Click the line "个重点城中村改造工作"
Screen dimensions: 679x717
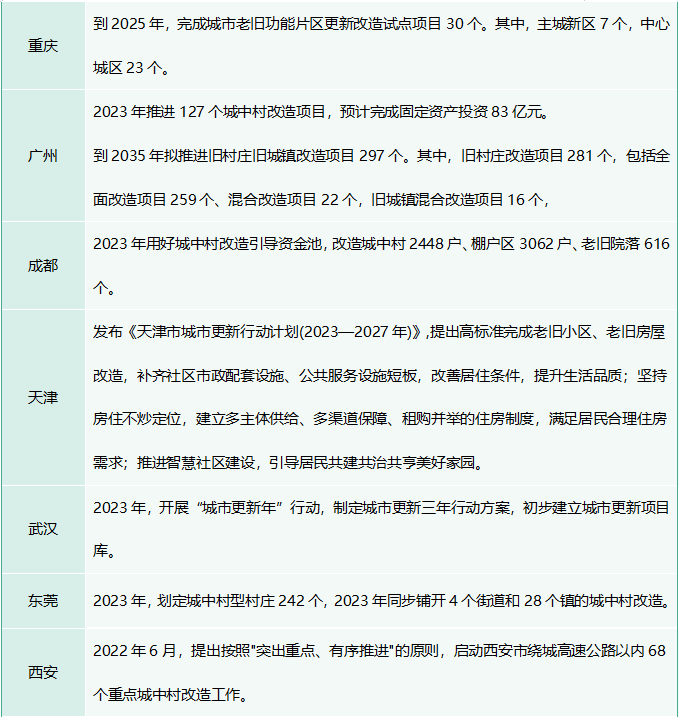click(169, 694)
